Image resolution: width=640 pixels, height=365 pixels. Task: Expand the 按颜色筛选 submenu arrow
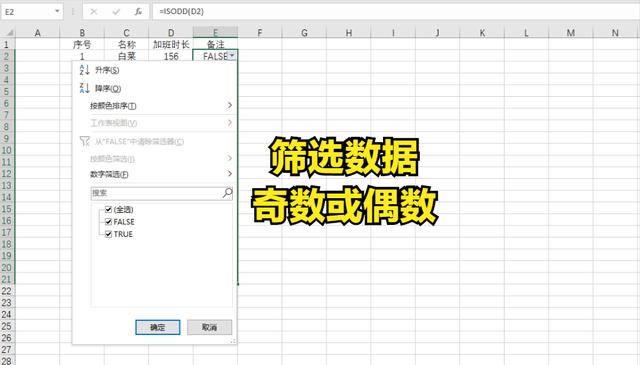(230, 158)
